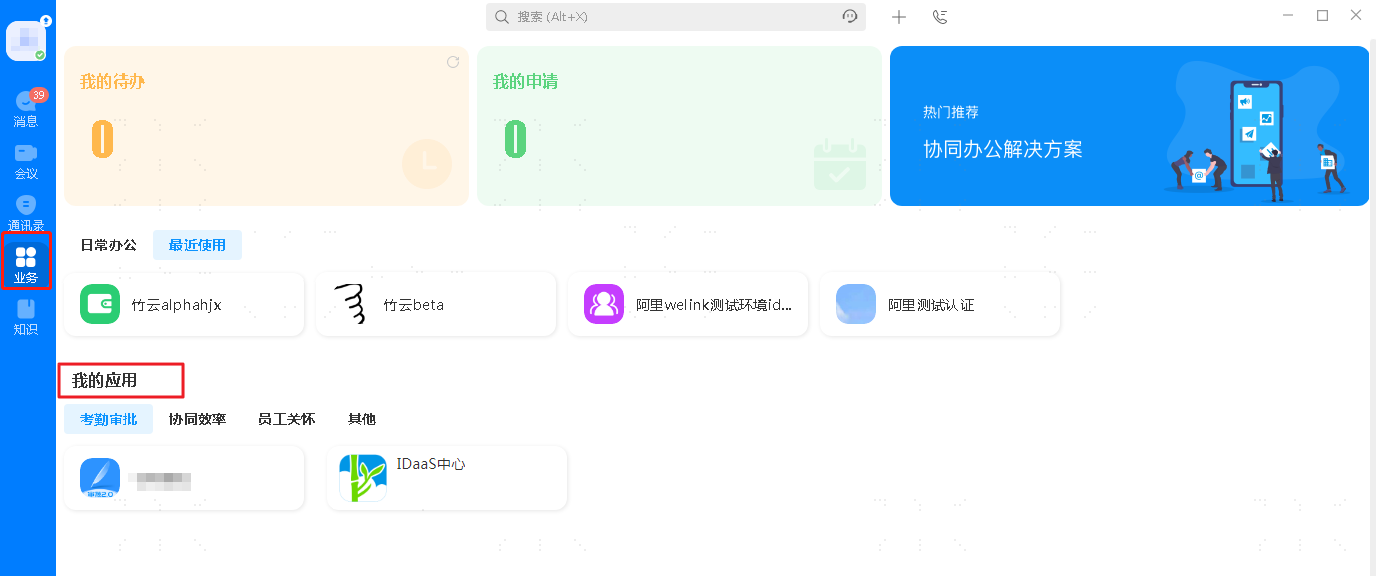1376x576 pixels.
Task: Open the 会议 meeting sidebar icon
Action: pyautogui.click(x=26, y=161)
